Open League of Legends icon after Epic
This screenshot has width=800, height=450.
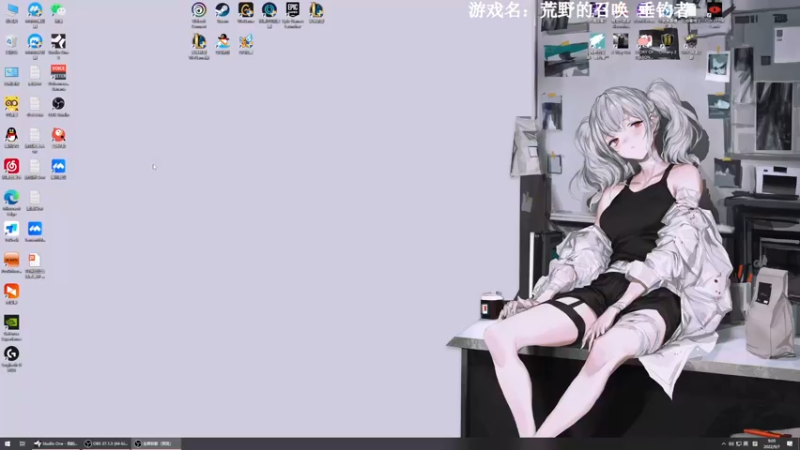(x=316, y=12)
